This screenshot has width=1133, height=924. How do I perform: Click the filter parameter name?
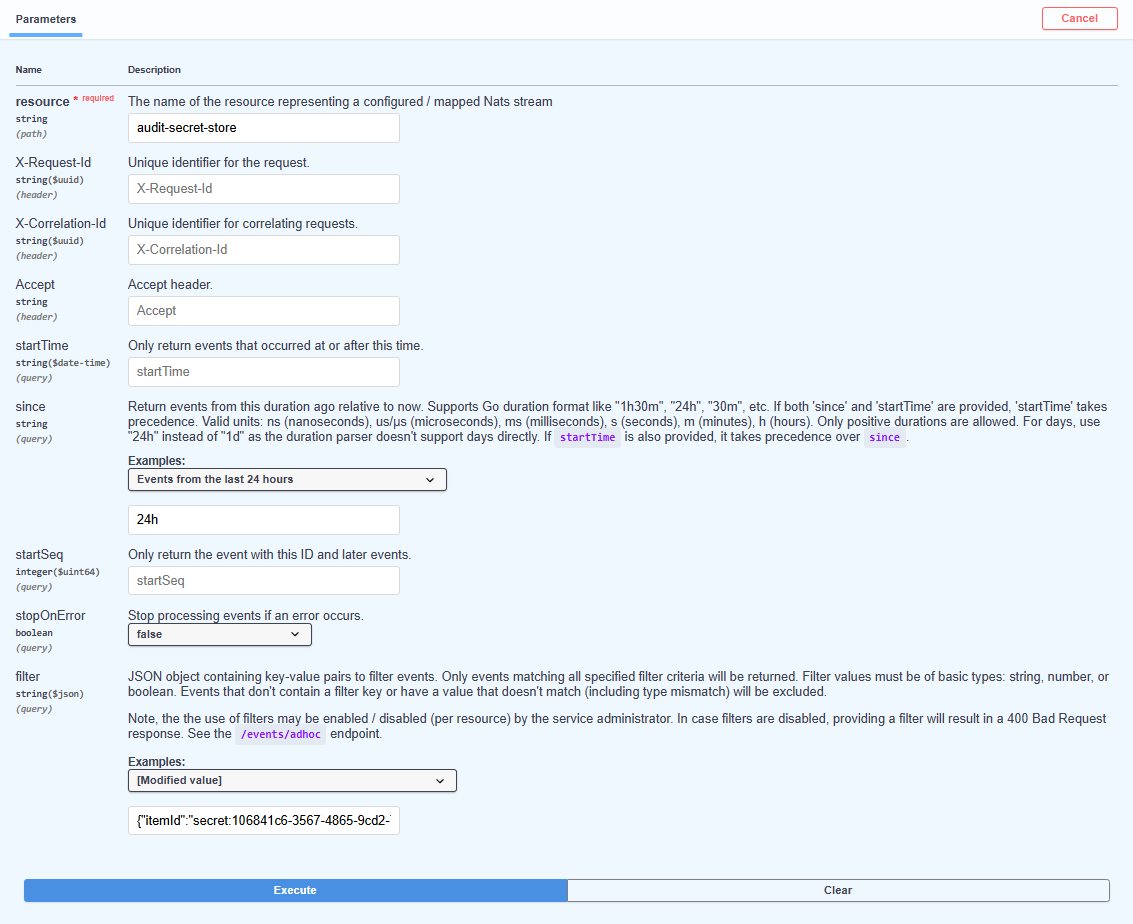27,676
